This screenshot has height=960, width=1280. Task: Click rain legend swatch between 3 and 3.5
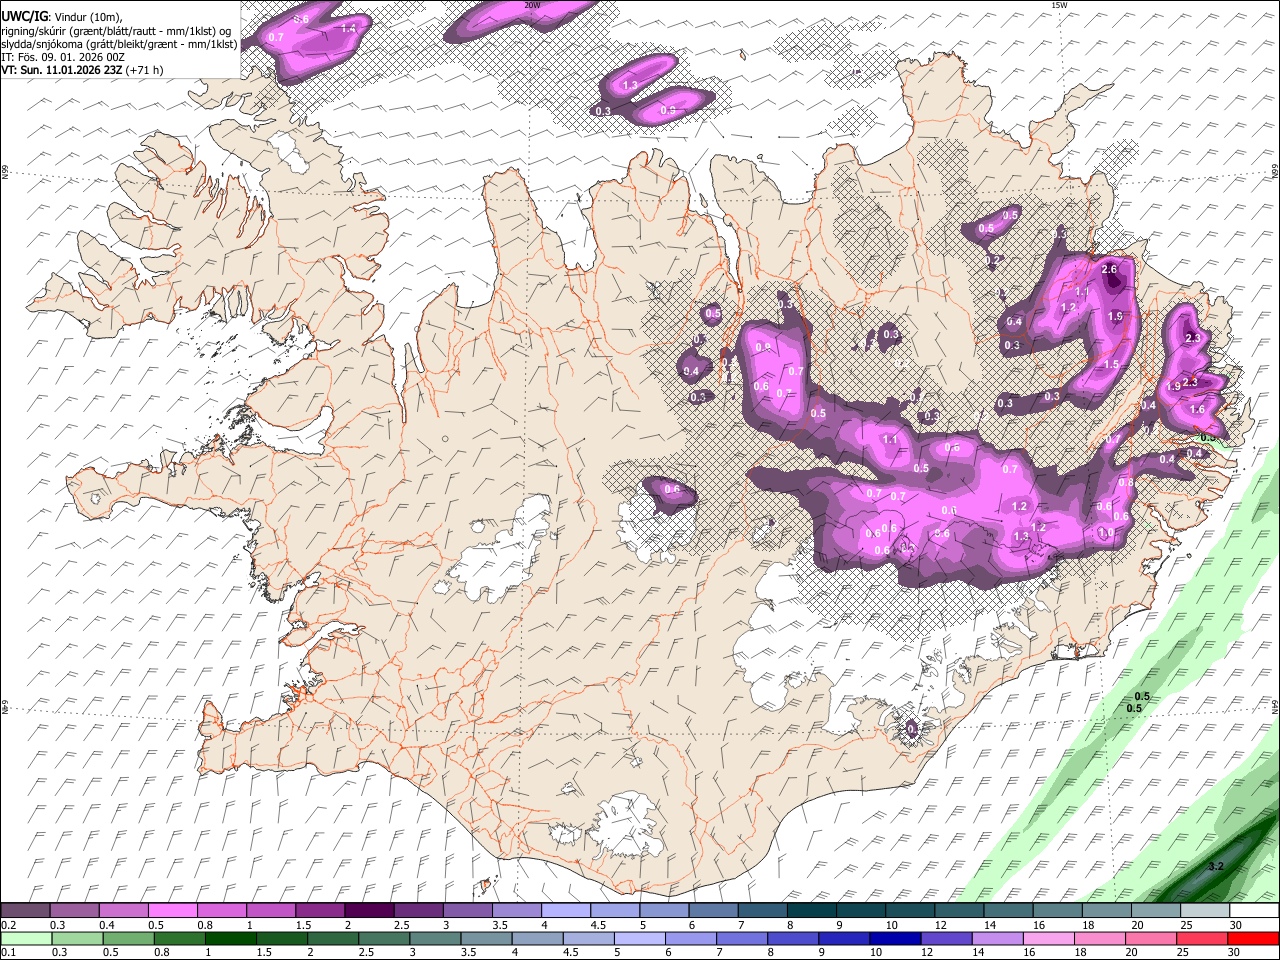point(434,938)
